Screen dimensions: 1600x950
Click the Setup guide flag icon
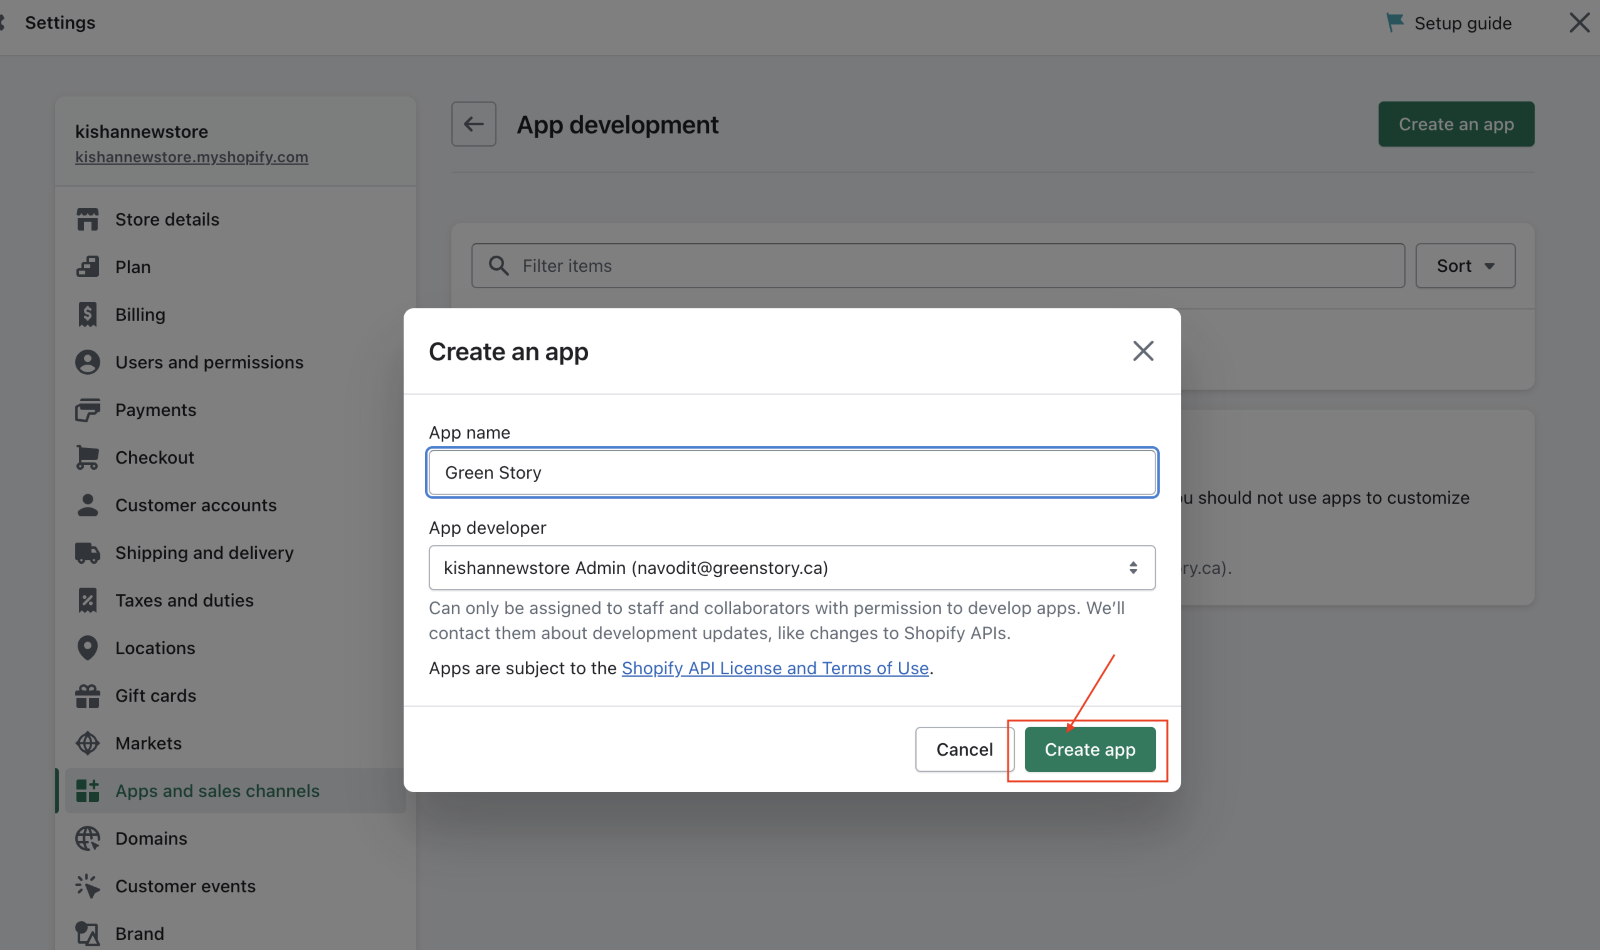[1395, 22]
